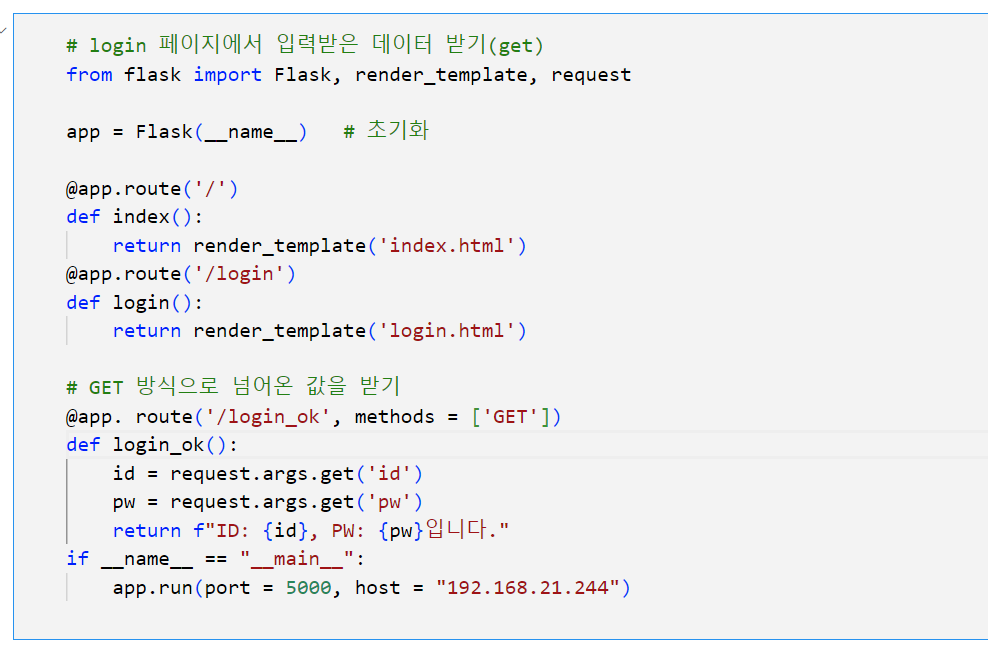988x647 pixels.
Task: Click the methods = ['GET'] argument
Action: tap(452, 416)
